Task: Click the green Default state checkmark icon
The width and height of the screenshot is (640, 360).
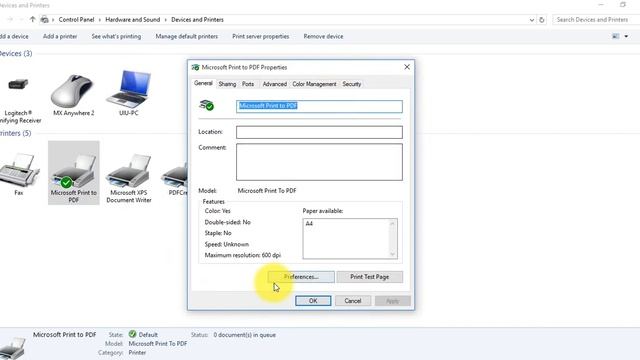Action: (x=132, y=334)
